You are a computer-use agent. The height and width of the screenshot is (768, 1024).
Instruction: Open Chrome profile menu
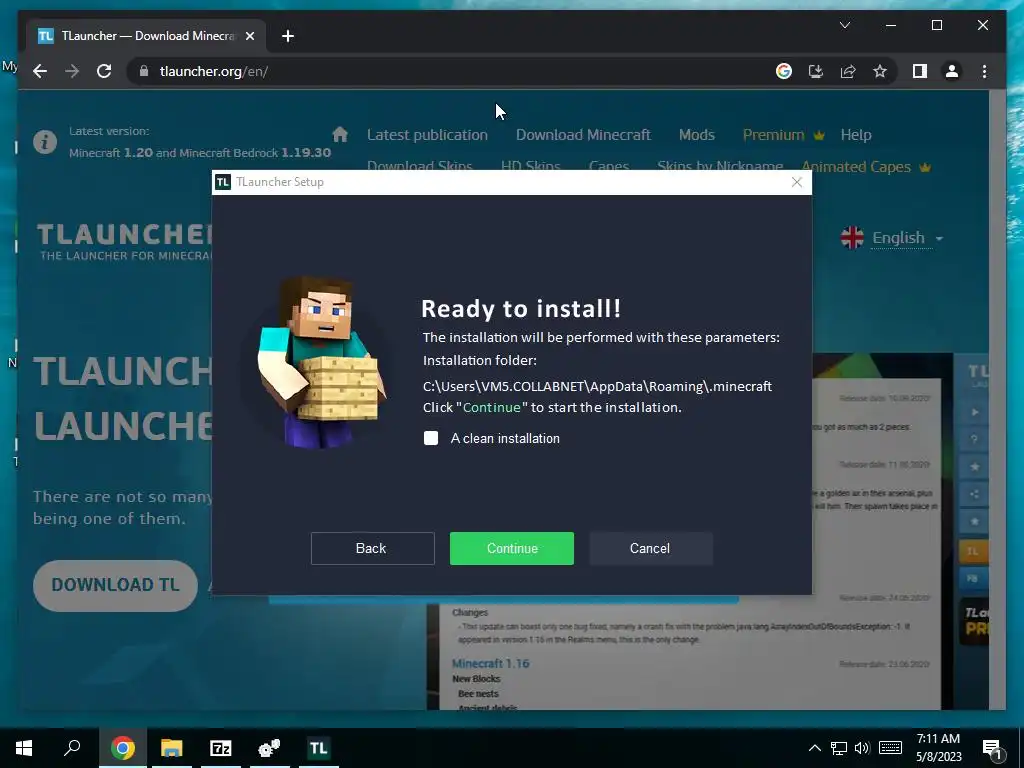[952, 71]
